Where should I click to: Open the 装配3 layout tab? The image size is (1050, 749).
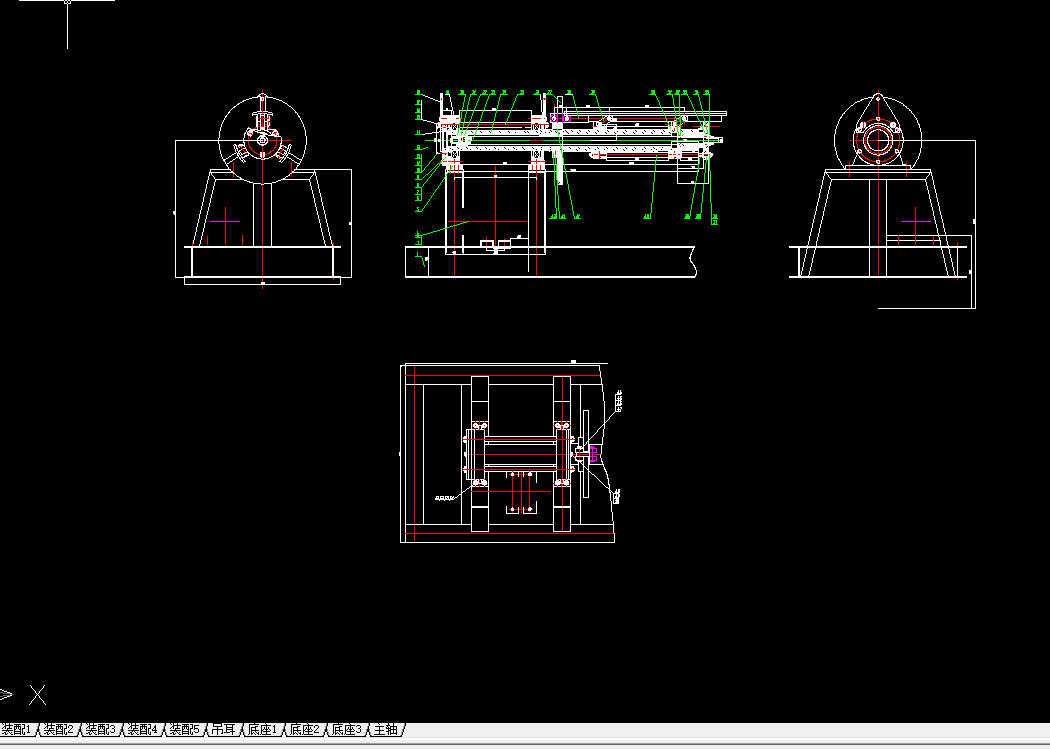pos(100,730)
